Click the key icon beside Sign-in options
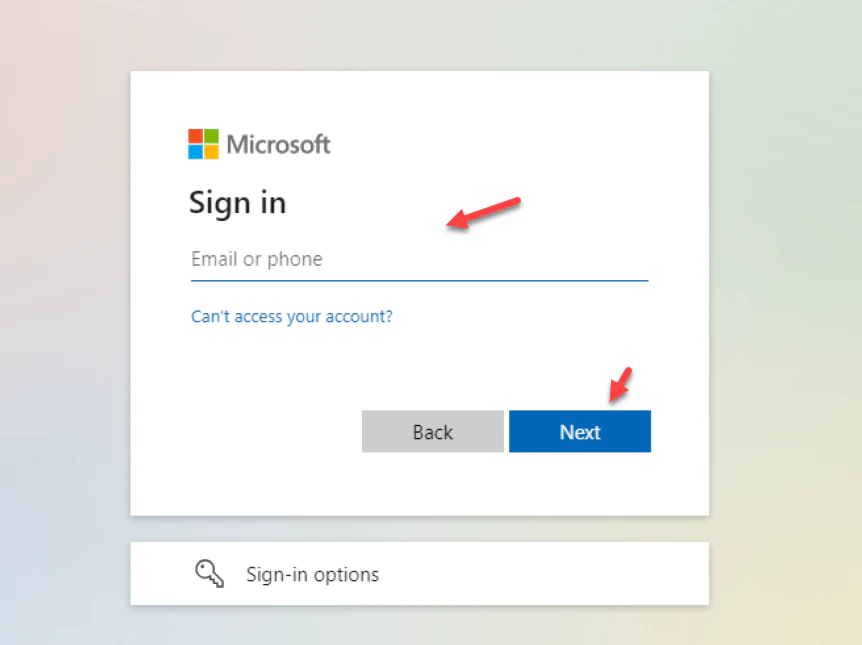This screenshot has height=645, width=862. [209, 574]
